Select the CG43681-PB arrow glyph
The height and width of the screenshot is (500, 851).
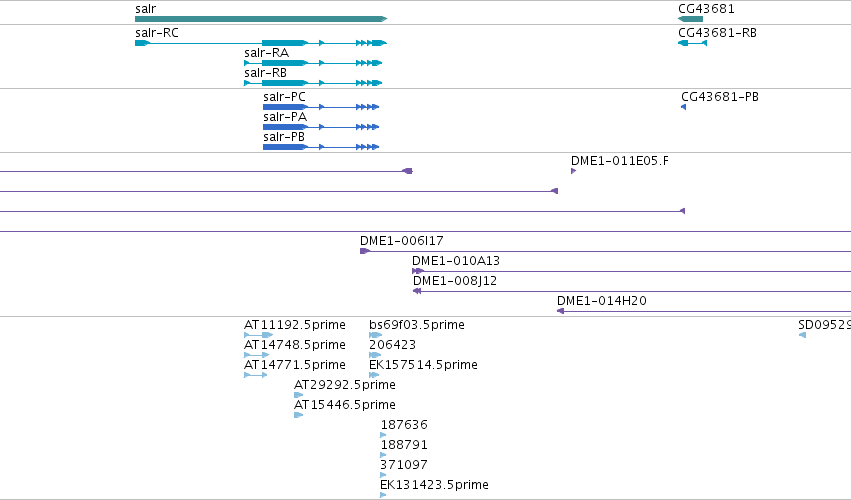click(x=683, y=107)
